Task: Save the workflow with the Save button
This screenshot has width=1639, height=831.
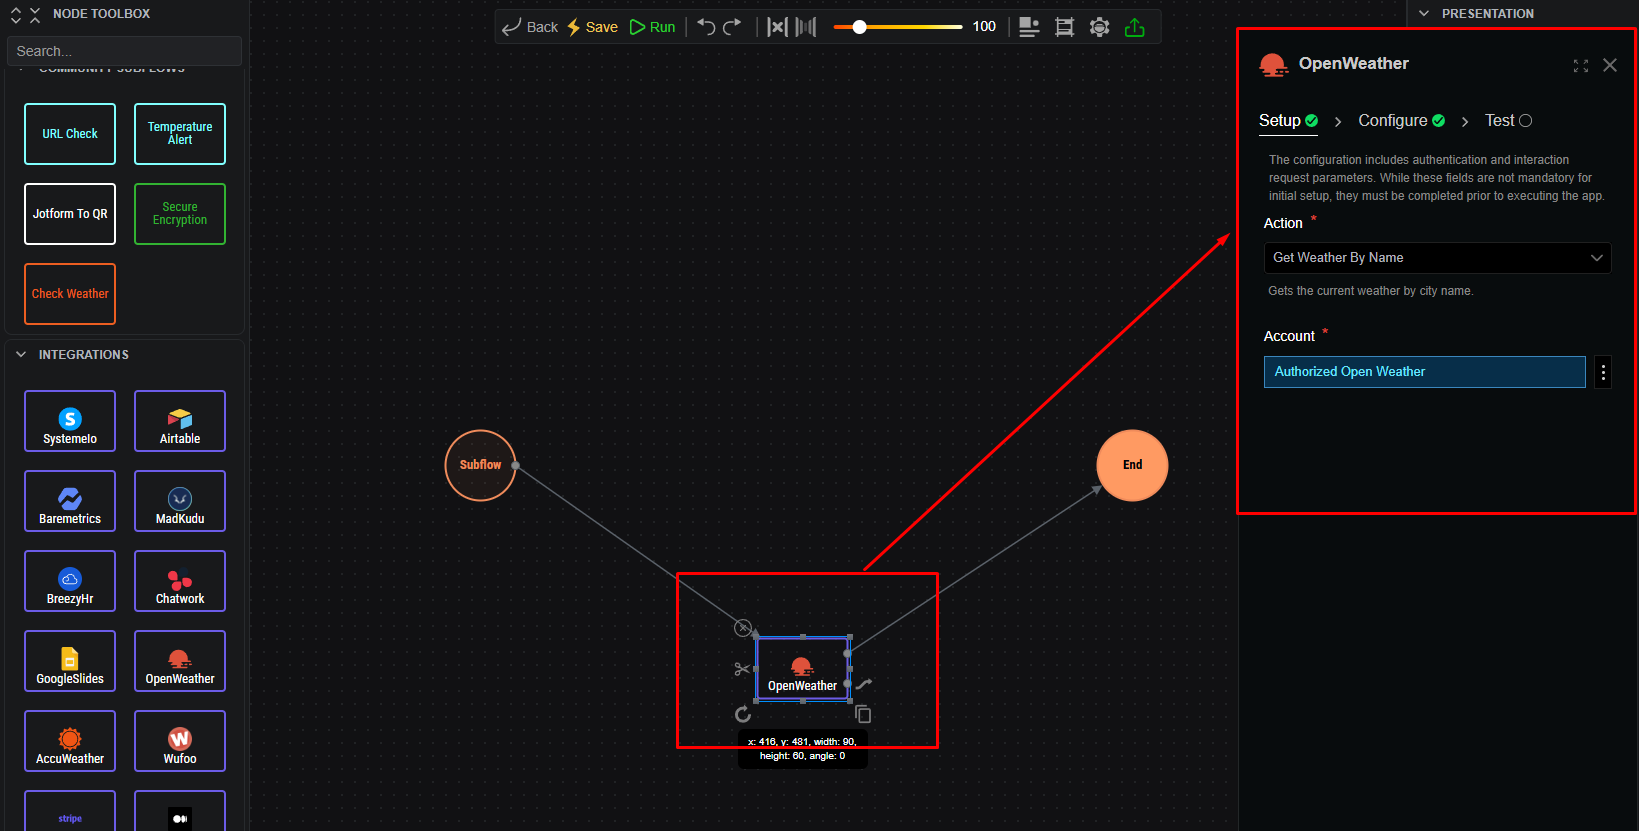Action: pos(592,27)
